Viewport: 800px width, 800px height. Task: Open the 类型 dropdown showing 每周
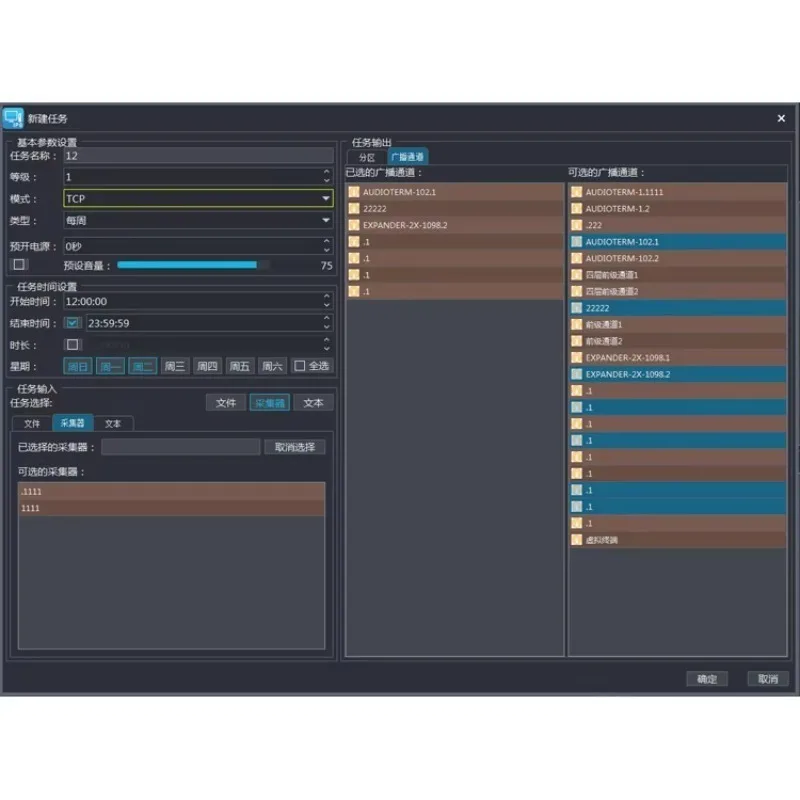coord(327,220)
